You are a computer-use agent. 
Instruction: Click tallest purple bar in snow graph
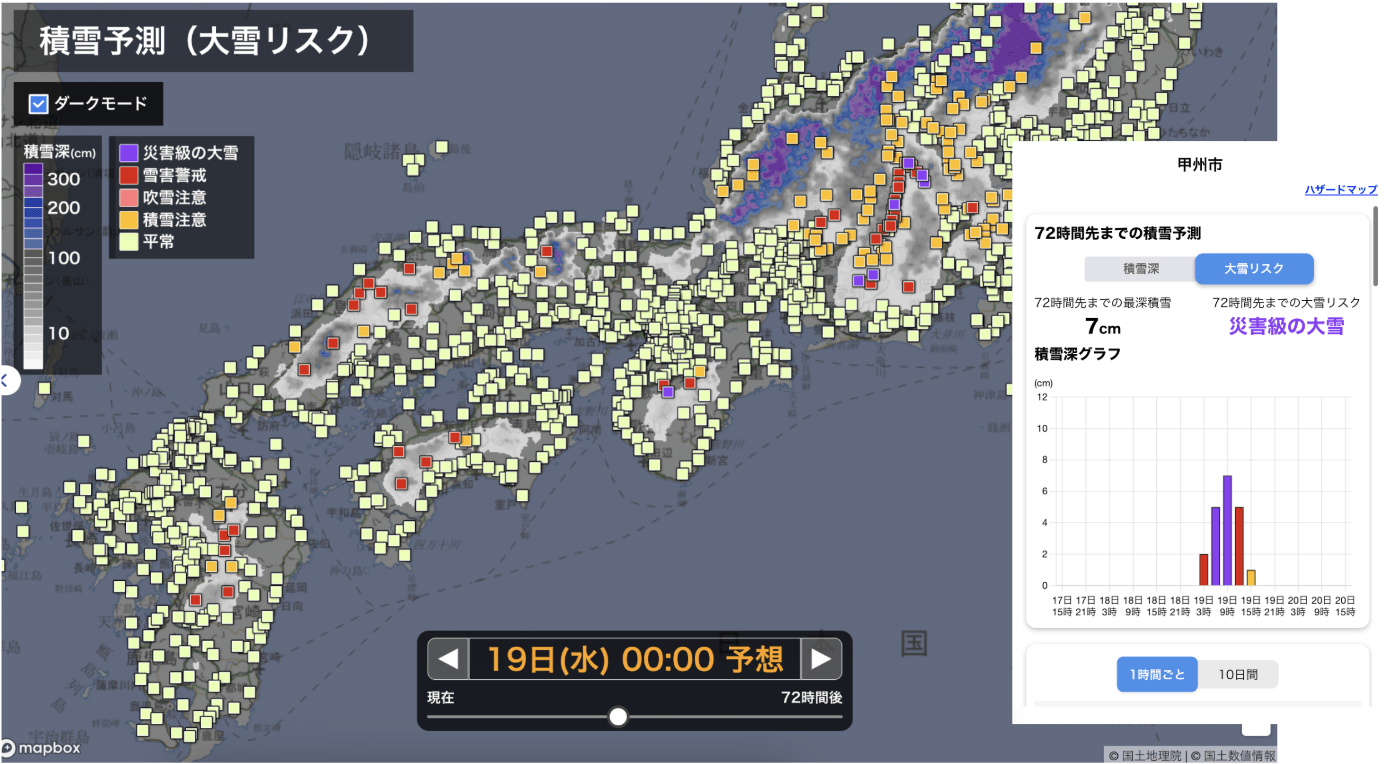[1227, 530]
